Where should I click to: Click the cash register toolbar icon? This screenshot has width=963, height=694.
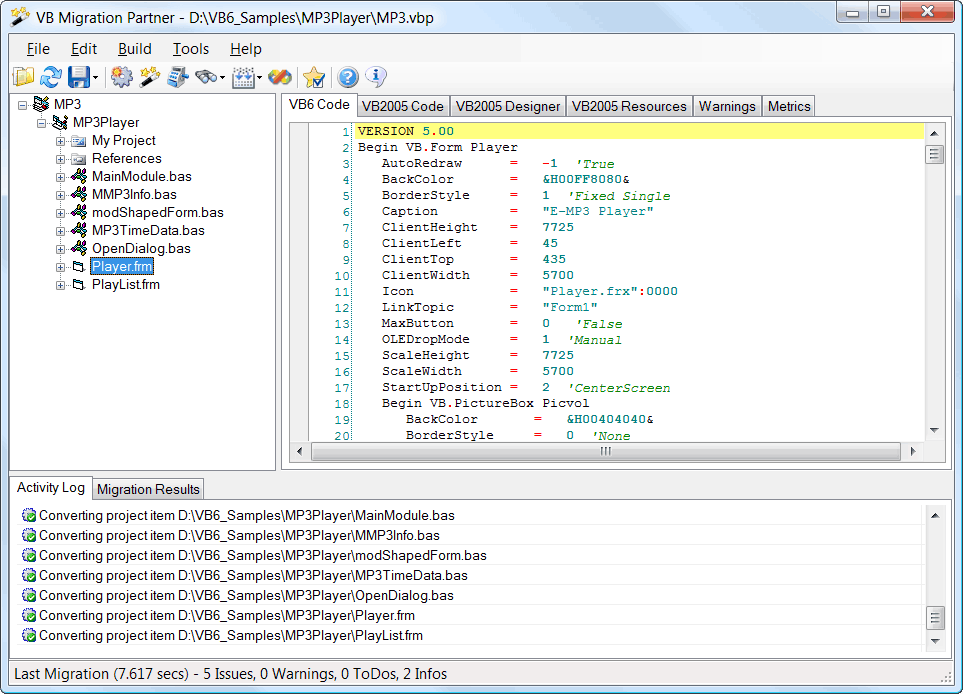pos(177,77)
